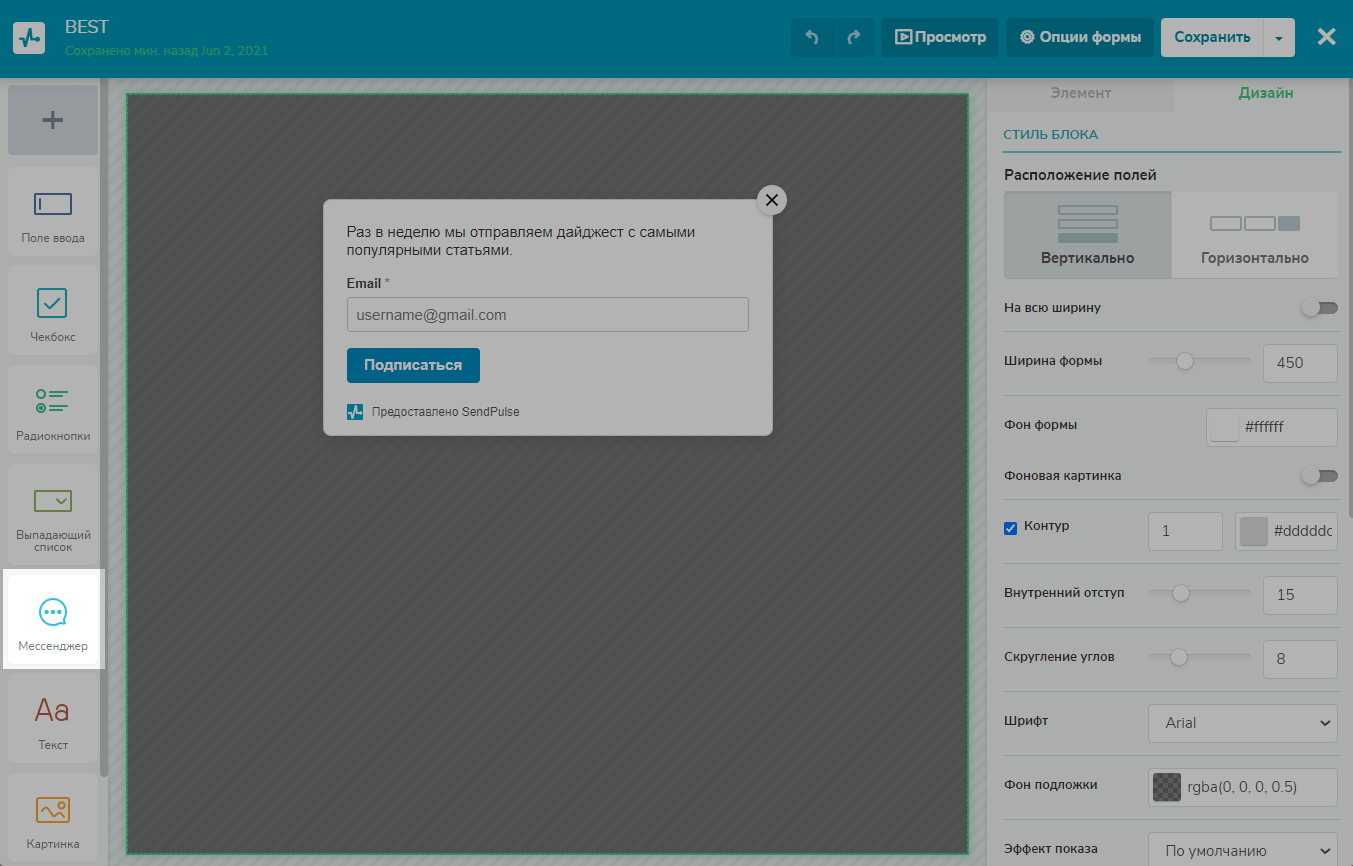Viewport: 1353px width, 866px height.
Task: Close the popup form preview
Action: [771, 200]
